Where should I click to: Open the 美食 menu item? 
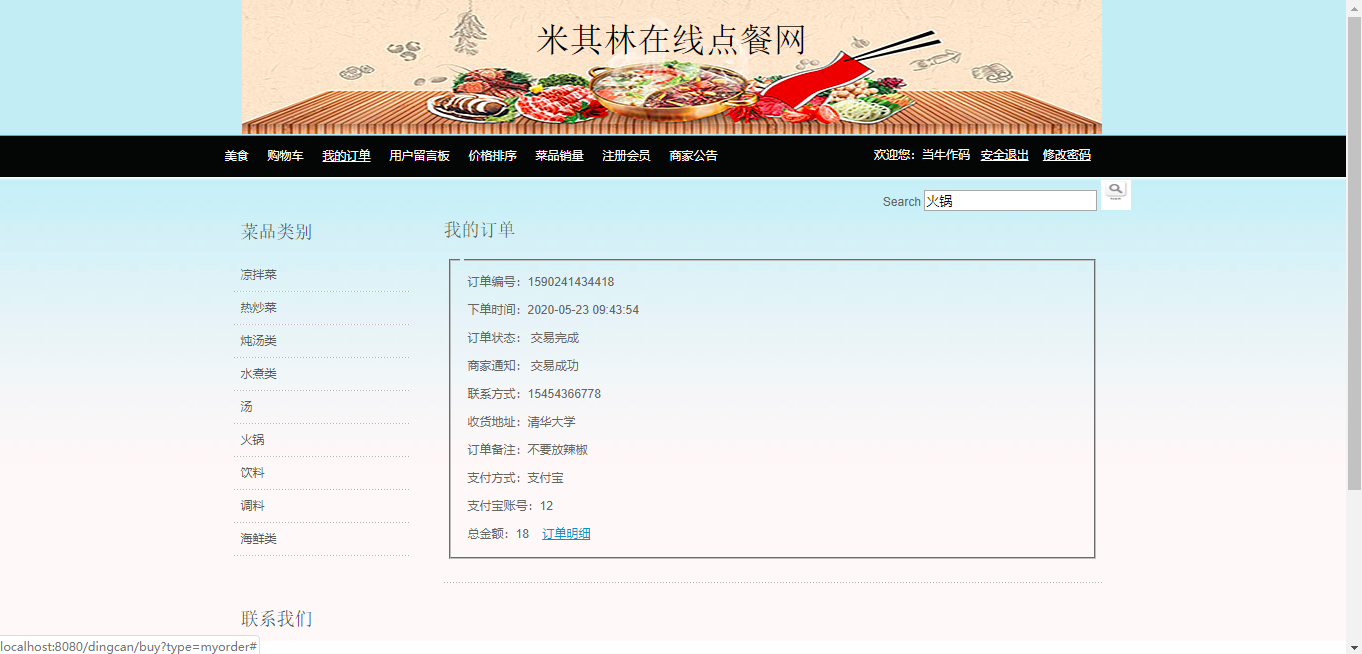[x=236, y=156]
